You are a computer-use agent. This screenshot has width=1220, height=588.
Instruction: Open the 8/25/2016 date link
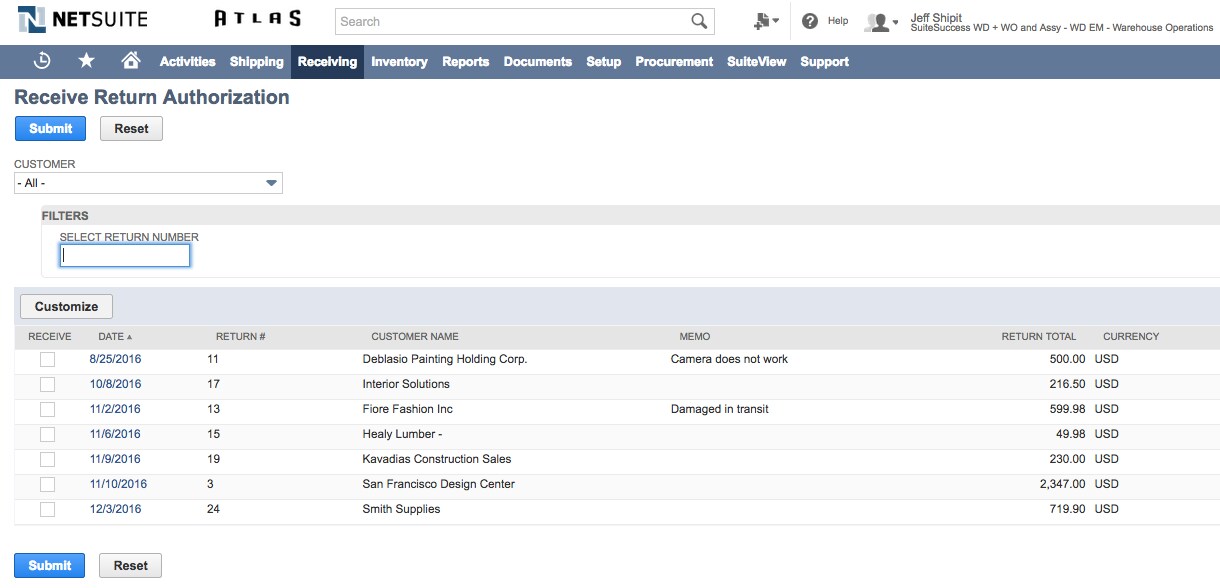pyautogui.click(x=115, y=359)
